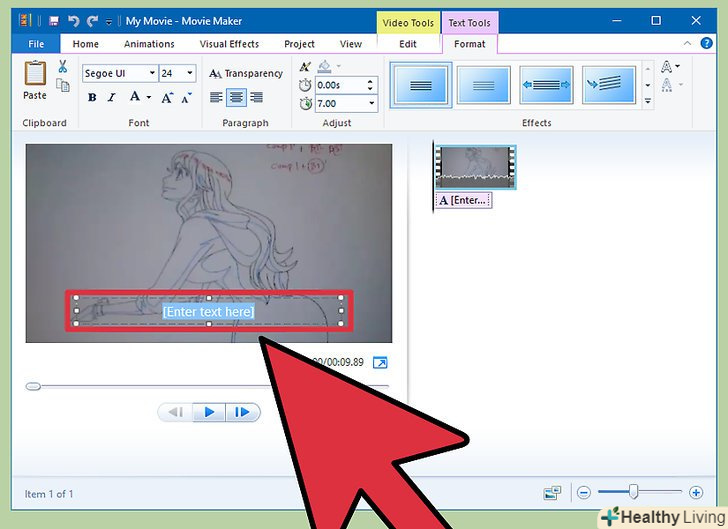Click the Cut scissors icon
This screenshot has width=728, height=529.
click(x=62, y=67)
